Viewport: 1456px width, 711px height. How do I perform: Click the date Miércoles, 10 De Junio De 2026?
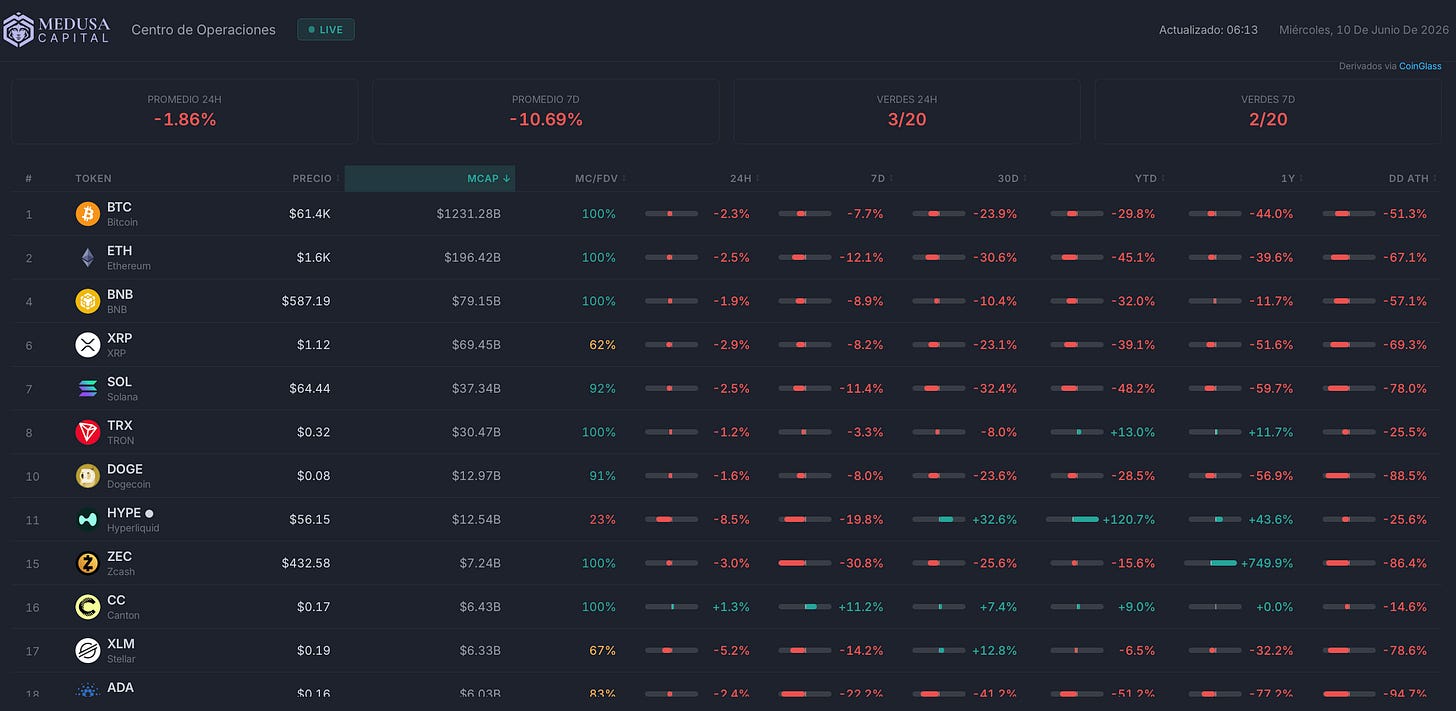click(1363, 30)
